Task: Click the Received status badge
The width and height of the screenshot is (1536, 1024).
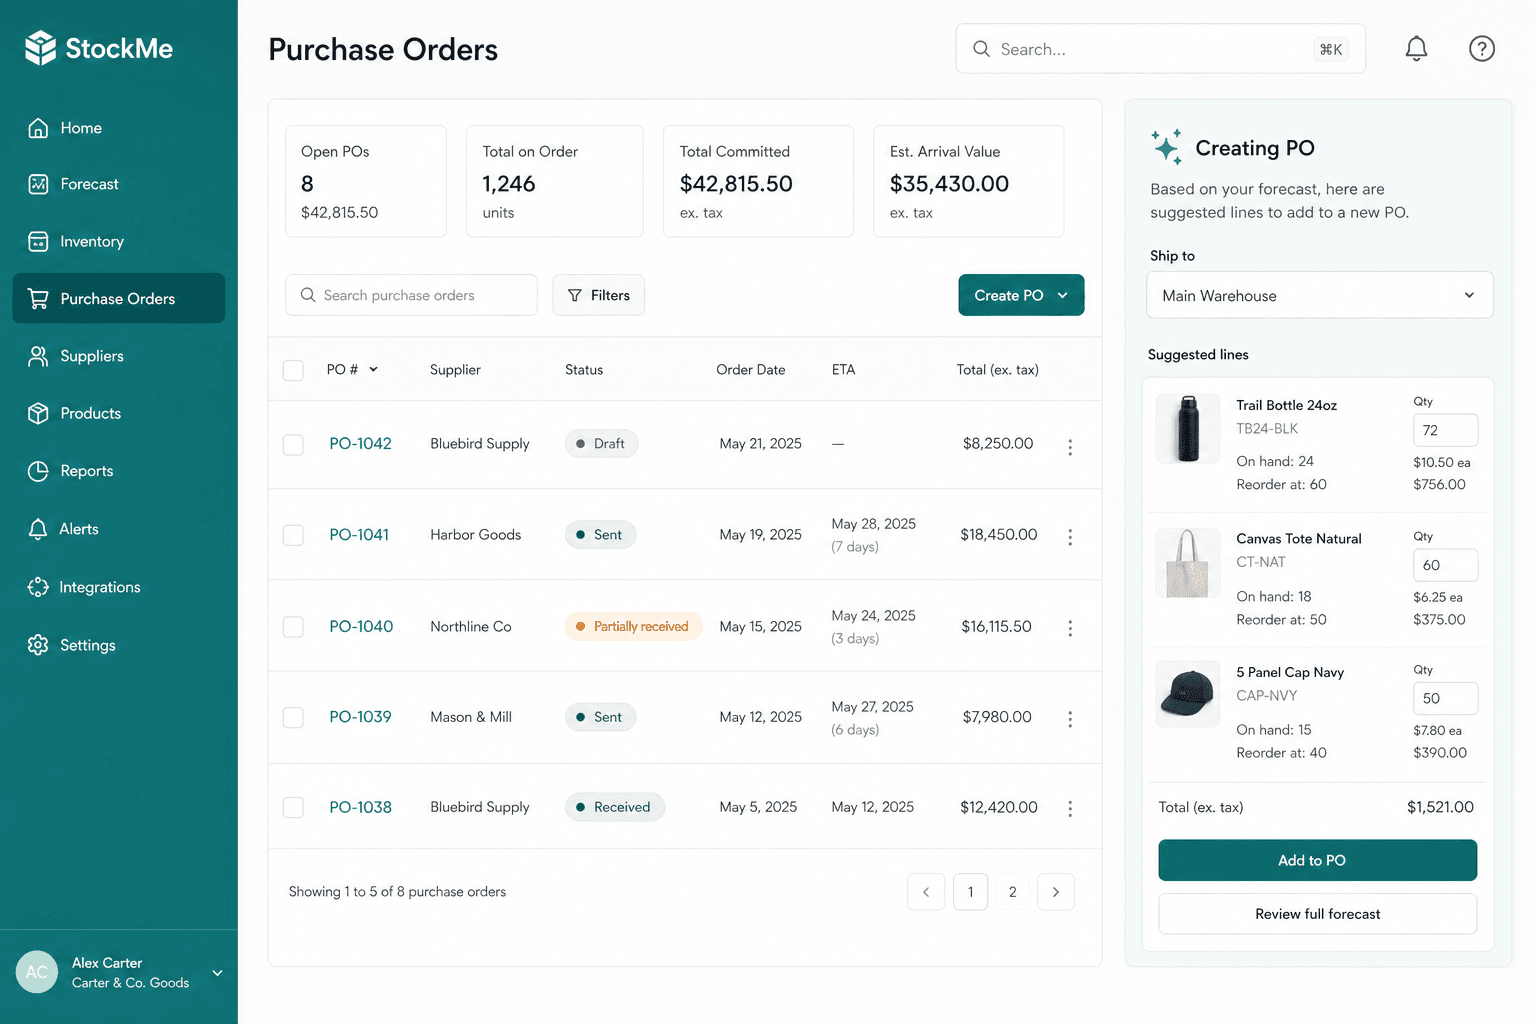Action: [x=614, y=807]
